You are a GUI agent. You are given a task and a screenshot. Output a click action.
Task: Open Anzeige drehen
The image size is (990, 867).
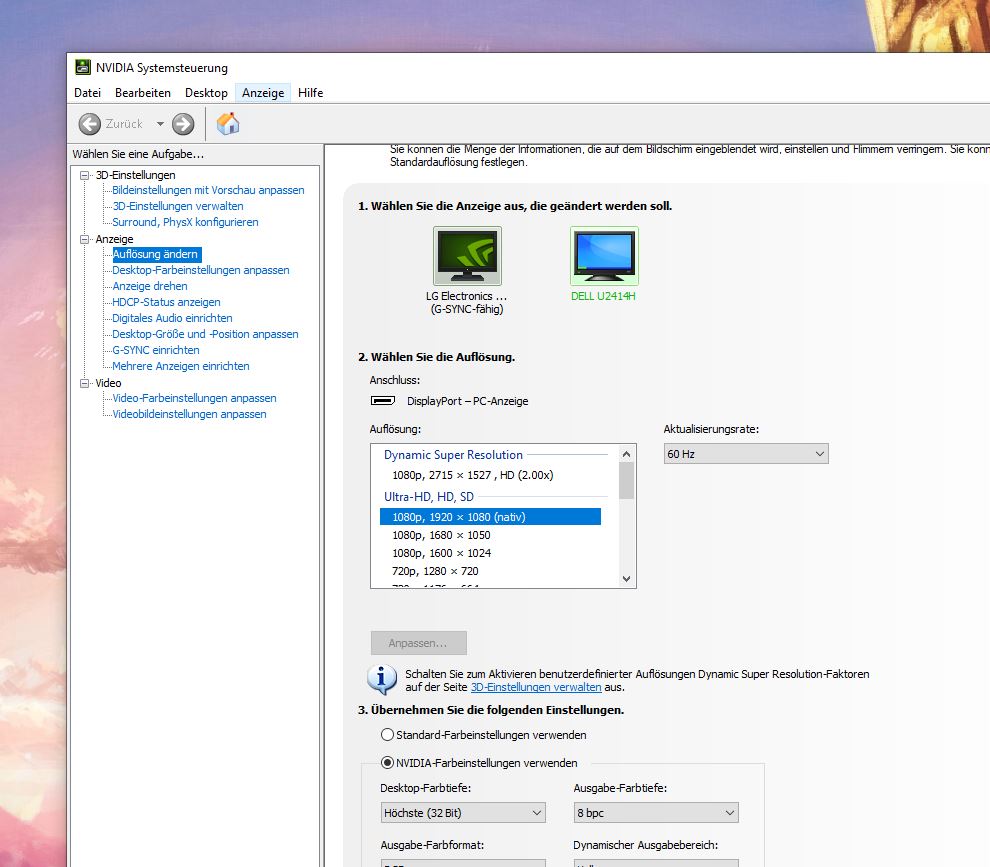[150, 286]
